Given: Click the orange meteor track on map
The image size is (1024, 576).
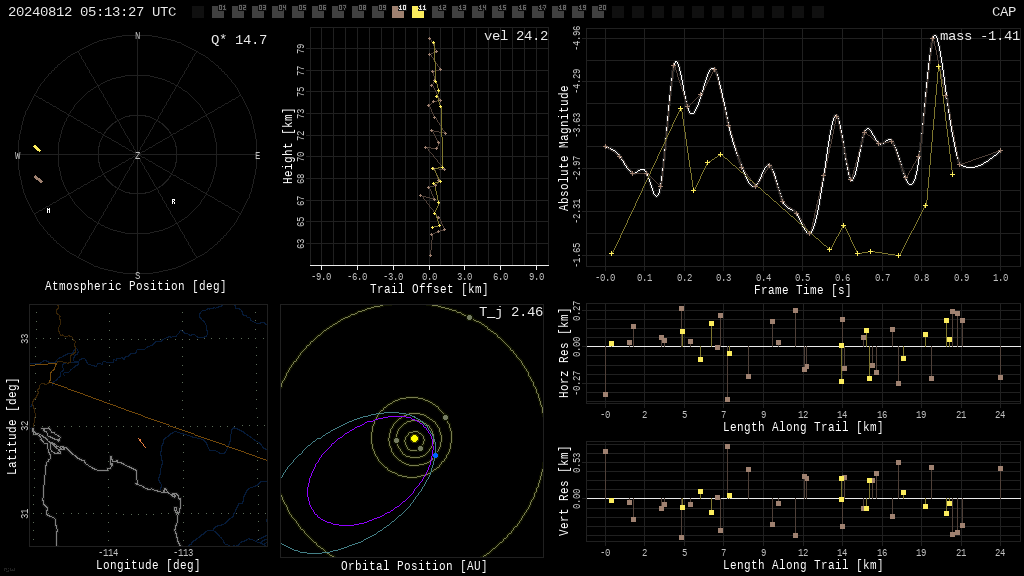Looking at the screenshot, I should 142,443.
